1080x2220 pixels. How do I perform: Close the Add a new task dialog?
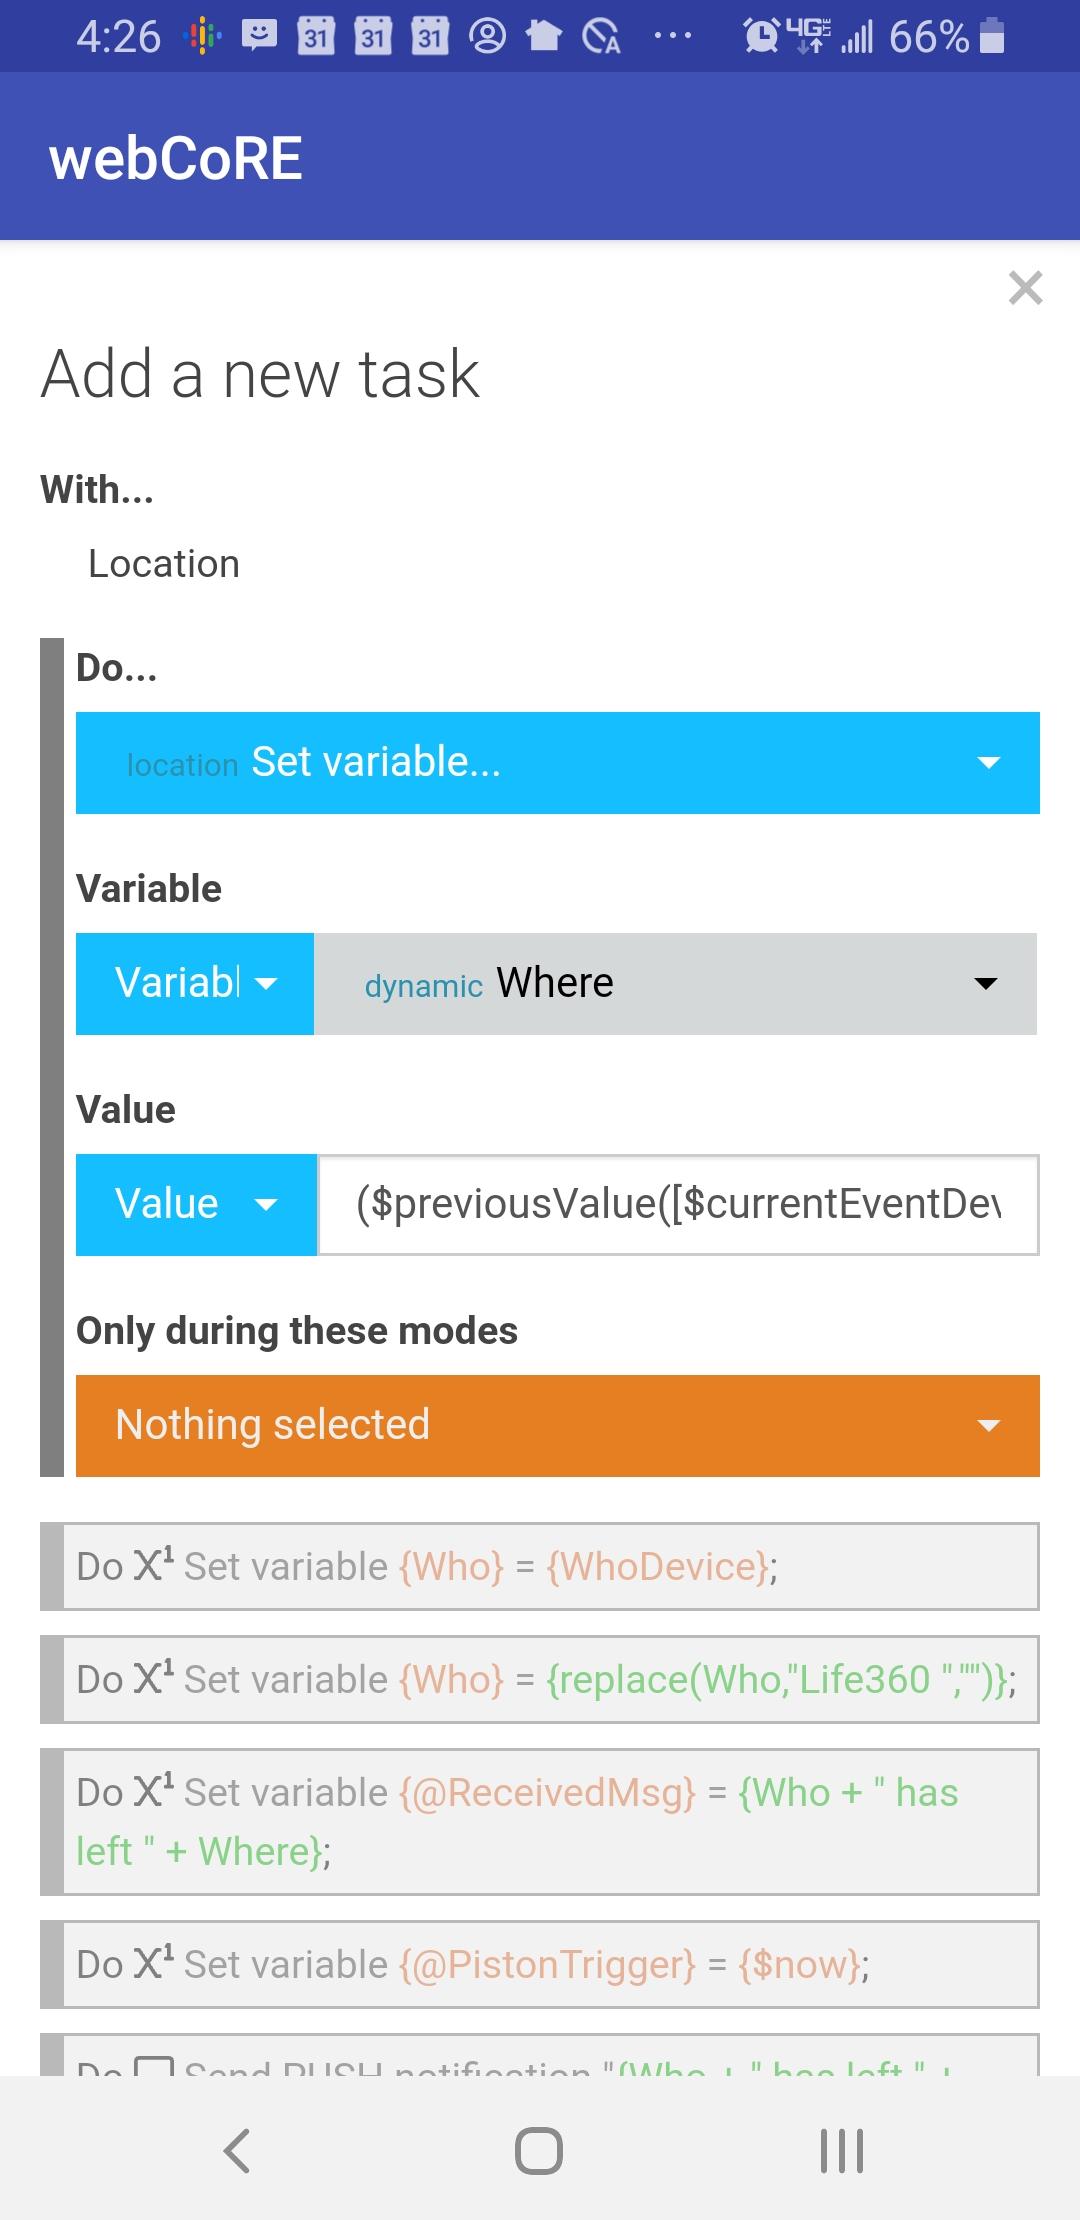tap(1025, 288)
